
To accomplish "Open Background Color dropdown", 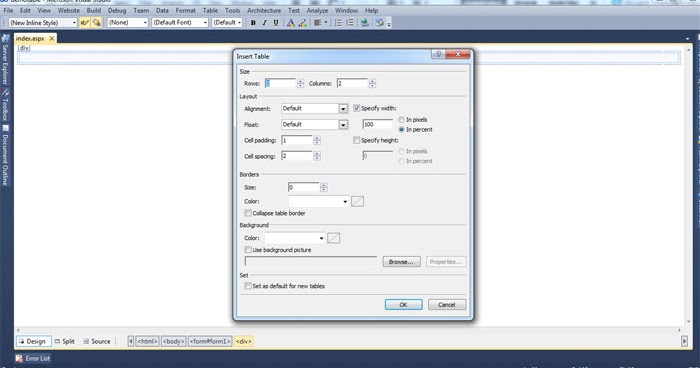I will [321, 238].
